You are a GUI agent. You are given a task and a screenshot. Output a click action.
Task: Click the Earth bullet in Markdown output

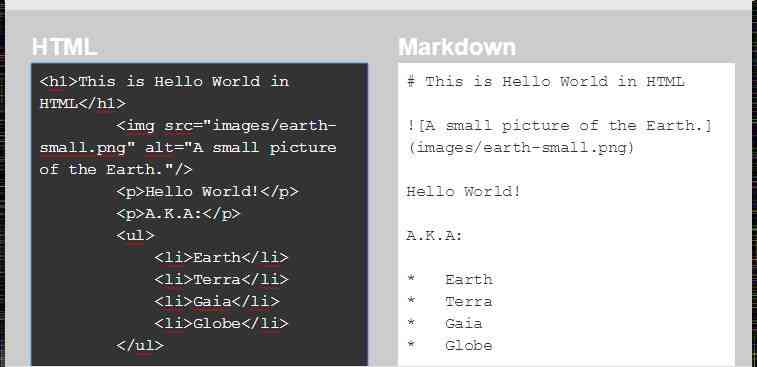point(450,280)
